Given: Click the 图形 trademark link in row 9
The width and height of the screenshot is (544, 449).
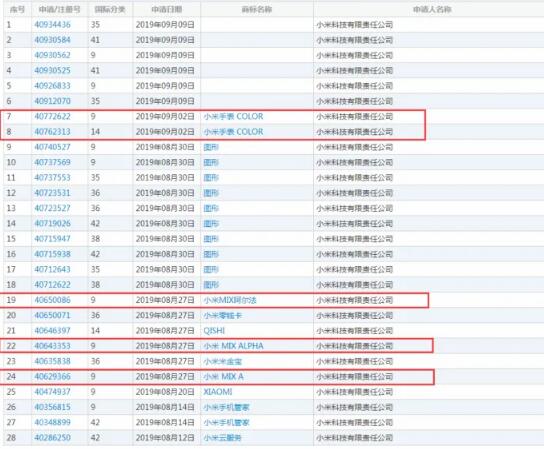Looking at the screenshot, I should click(211, 147).
